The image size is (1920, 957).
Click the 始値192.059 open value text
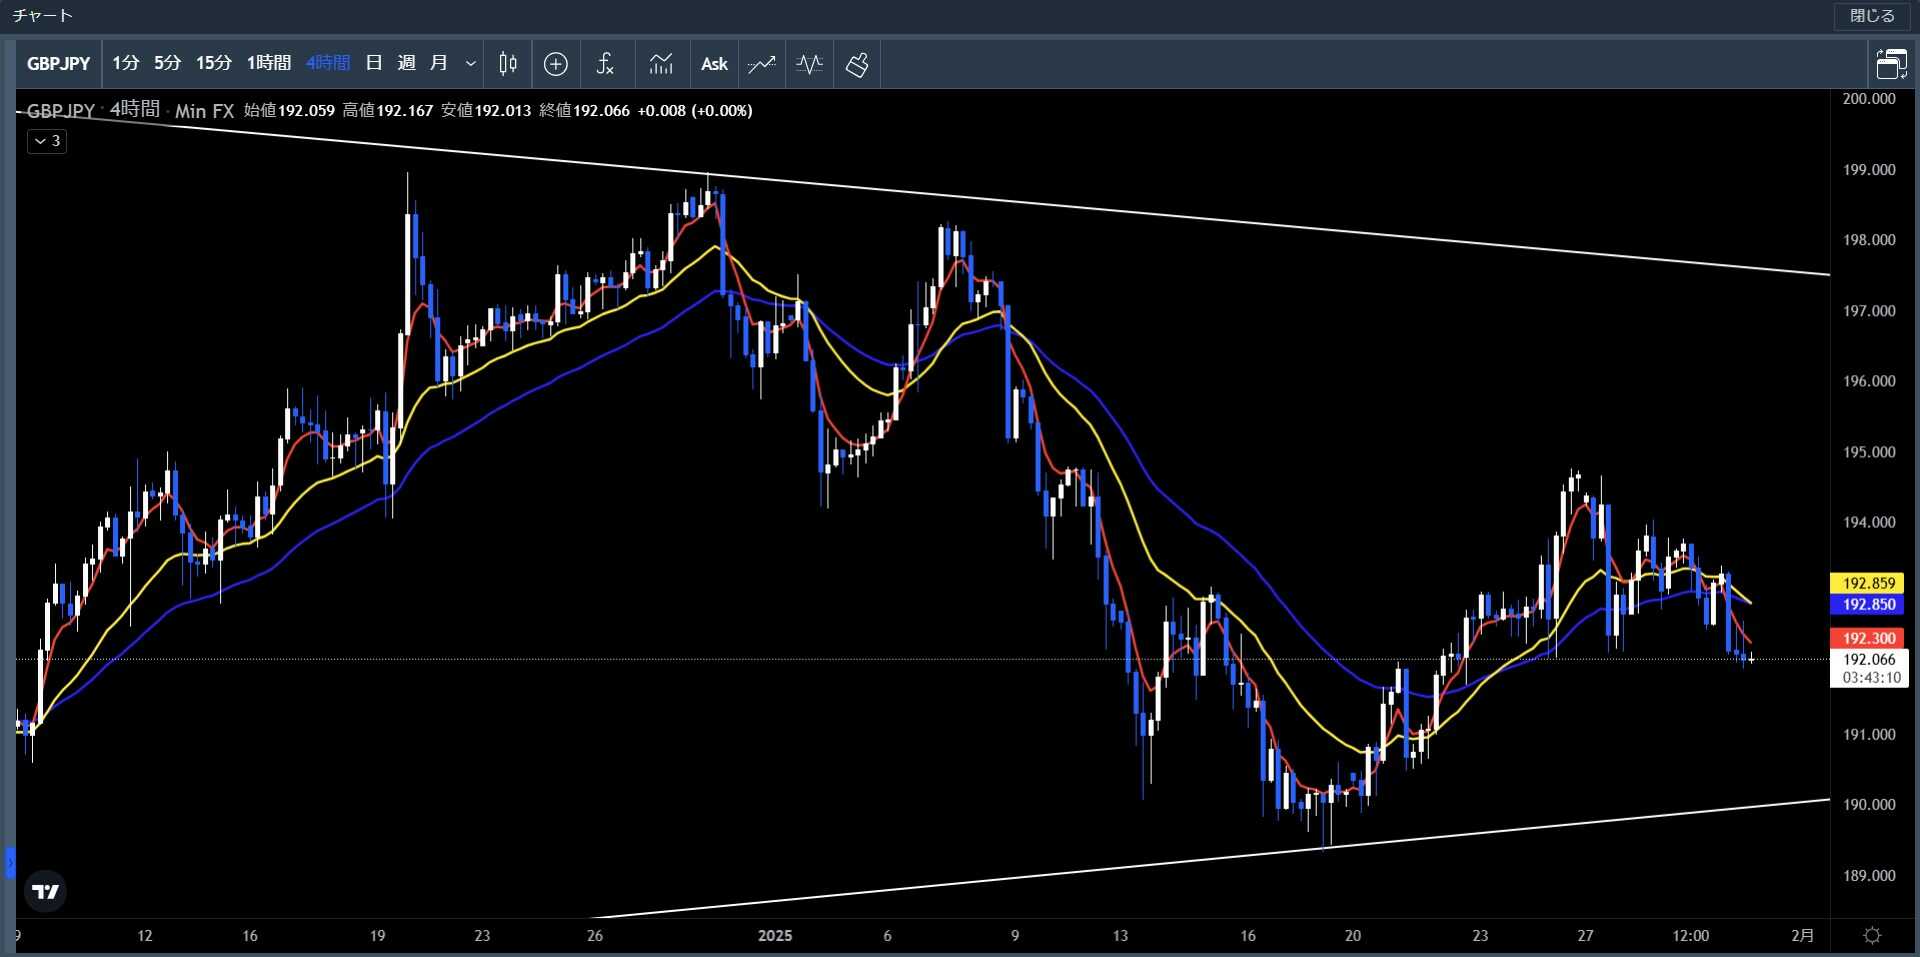coord(290,110)
